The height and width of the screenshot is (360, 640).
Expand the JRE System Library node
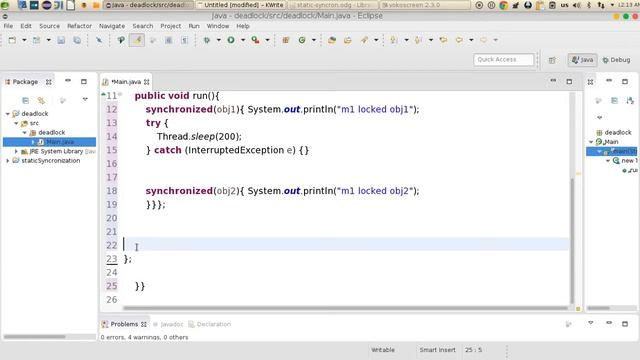16,151
